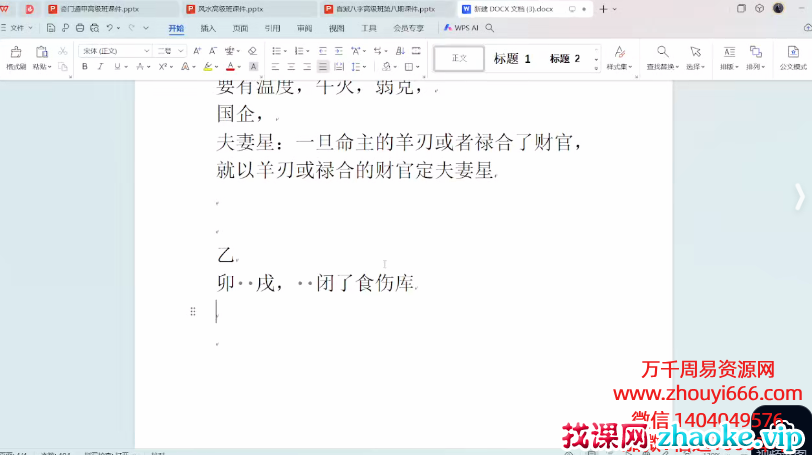Open the Style Set (样式集) icon
The image size is (812, 455).
pos(619,52)
